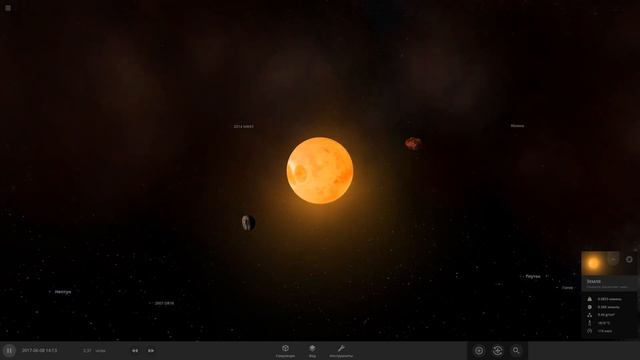Open the Симуляция menu
Screen dimensions: 640x360
[x=285, y=351]
